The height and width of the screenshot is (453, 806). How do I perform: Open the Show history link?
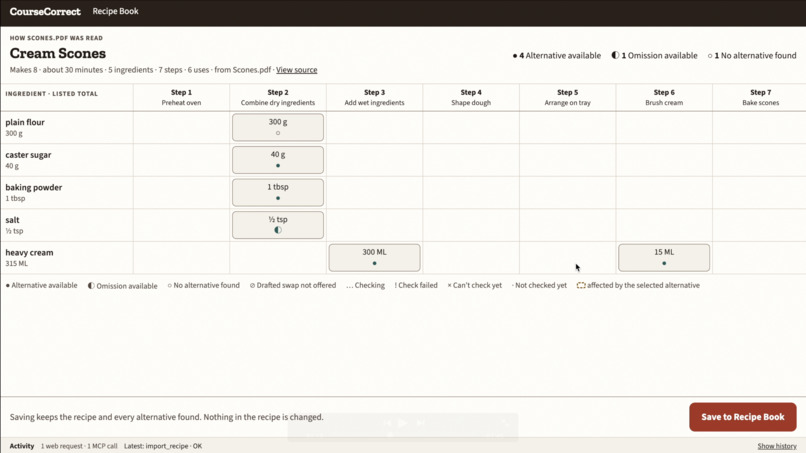point(777,446)
